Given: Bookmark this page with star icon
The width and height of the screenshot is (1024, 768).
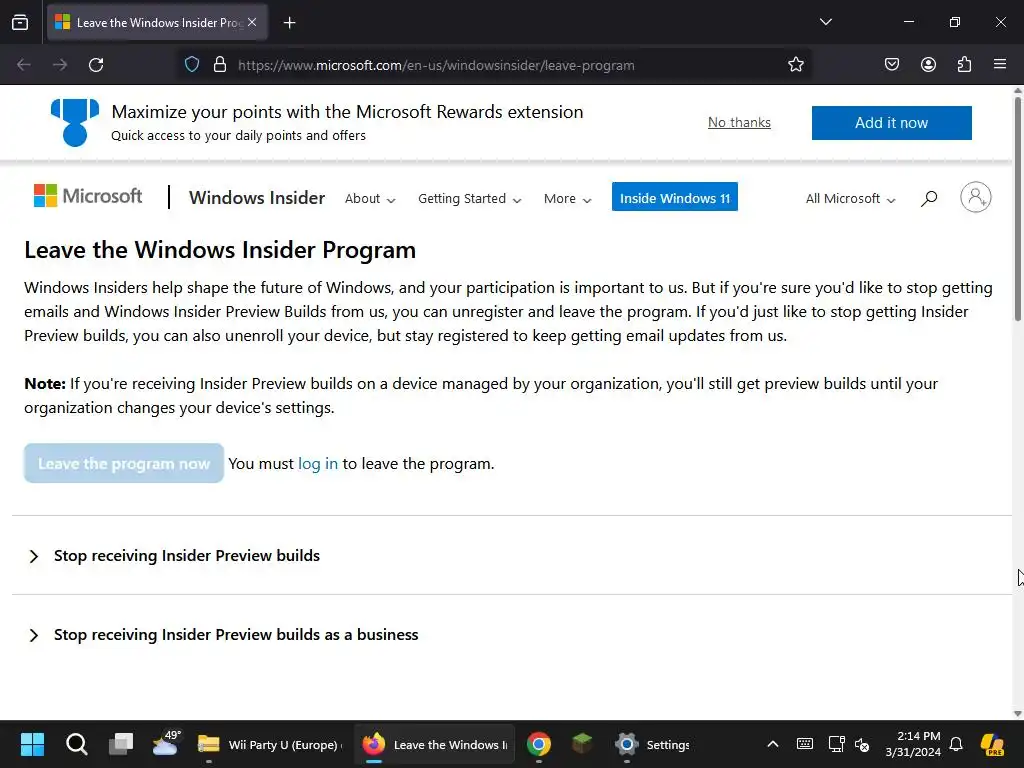Looking at the screenshot, I should click(795, 65).
